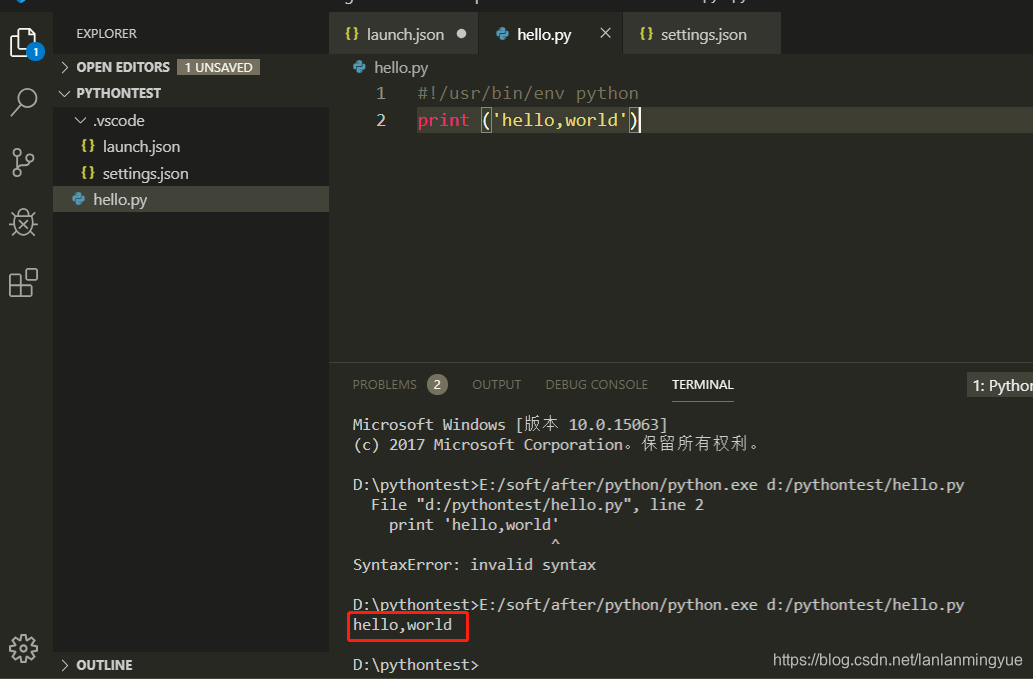The image size is (1033, 679).
Task: Select the hello.py Python file icon
Action: pos(77,199)
